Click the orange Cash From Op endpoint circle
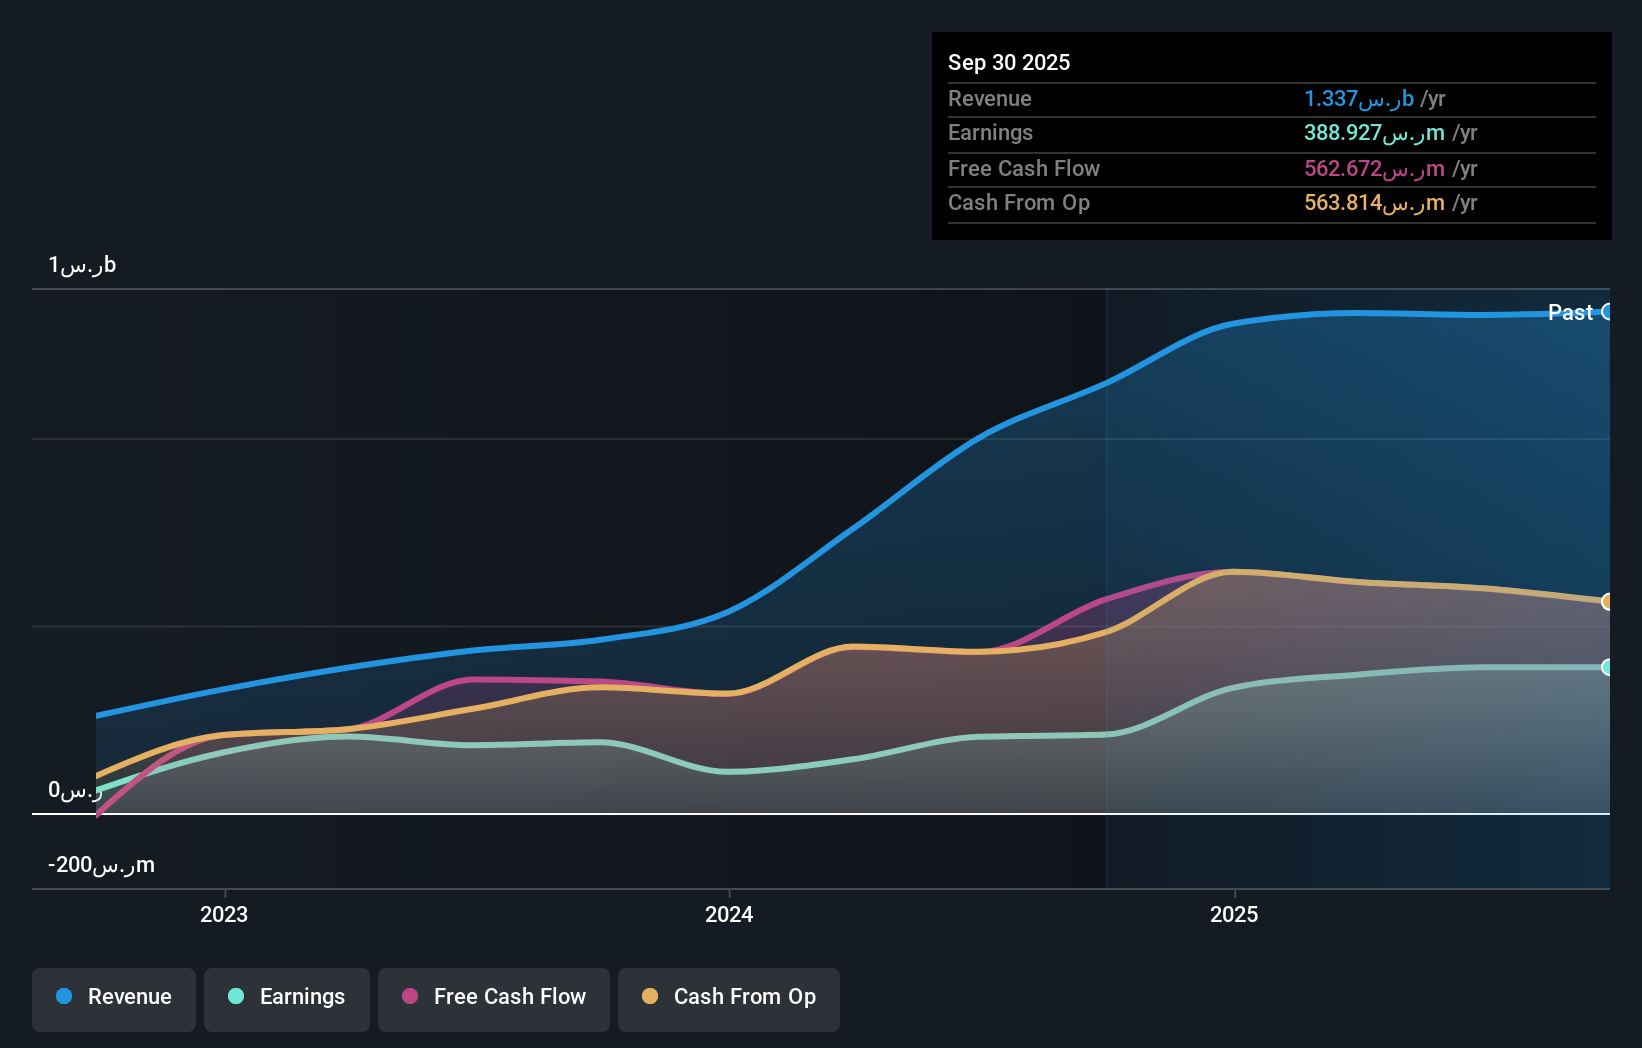This screenshot has height=1048, width=1642. coord(1607,601)
